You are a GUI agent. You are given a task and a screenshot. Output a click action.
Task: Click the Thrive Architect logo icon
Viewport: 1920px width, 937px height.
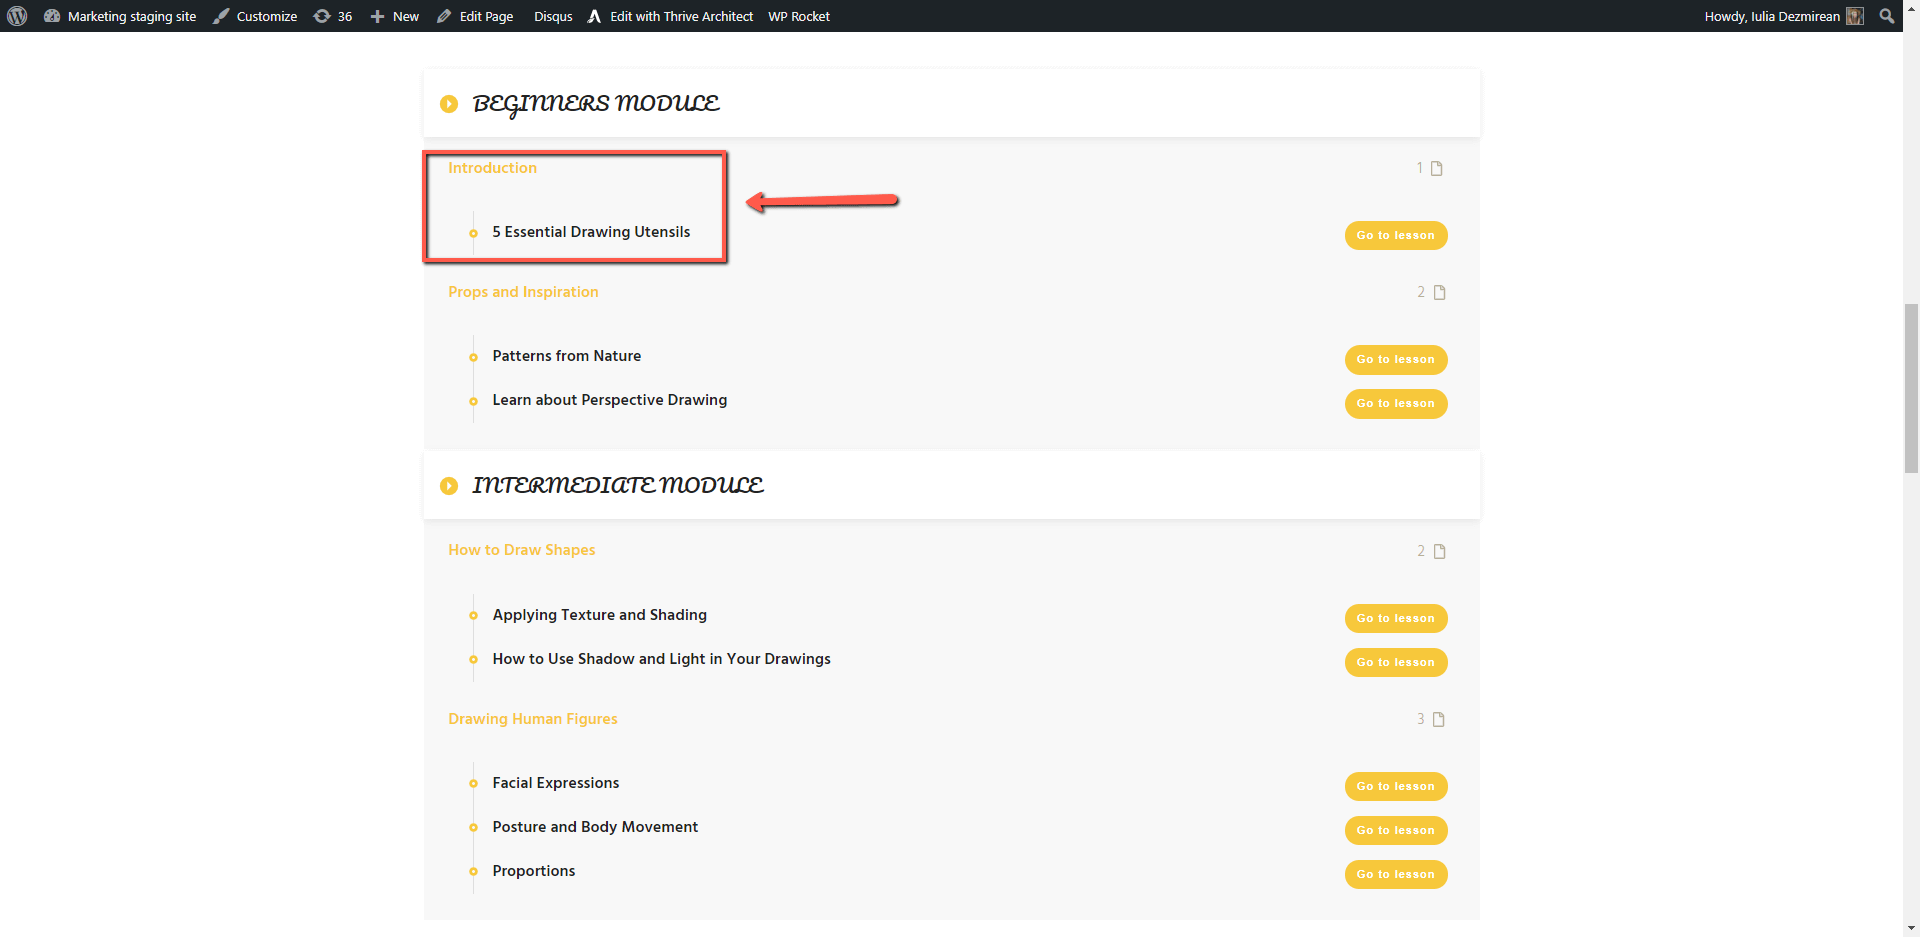coord(594,16)
